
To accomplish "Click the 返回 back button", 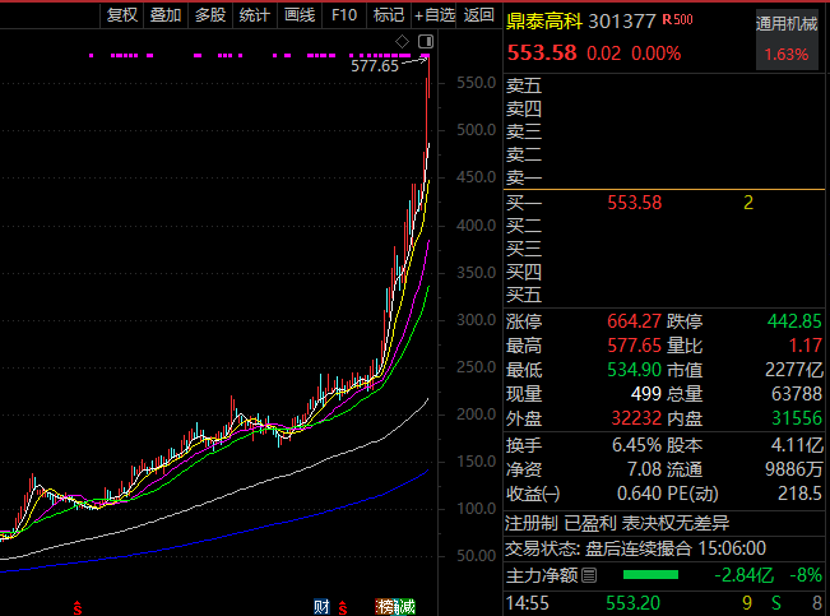I will (x=479, y=15).
